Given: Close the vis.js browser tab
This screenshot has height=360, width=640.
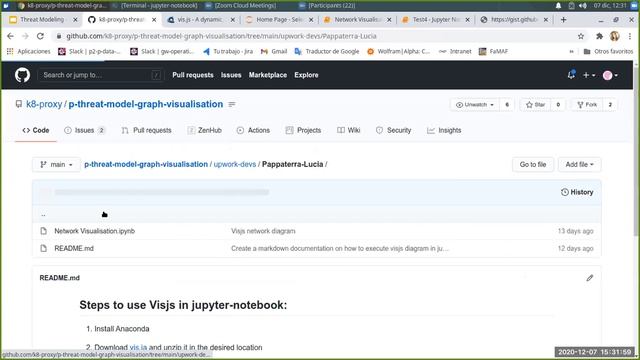Looking at the screenshot, I should pyautogui.click(x=233, y=20).
